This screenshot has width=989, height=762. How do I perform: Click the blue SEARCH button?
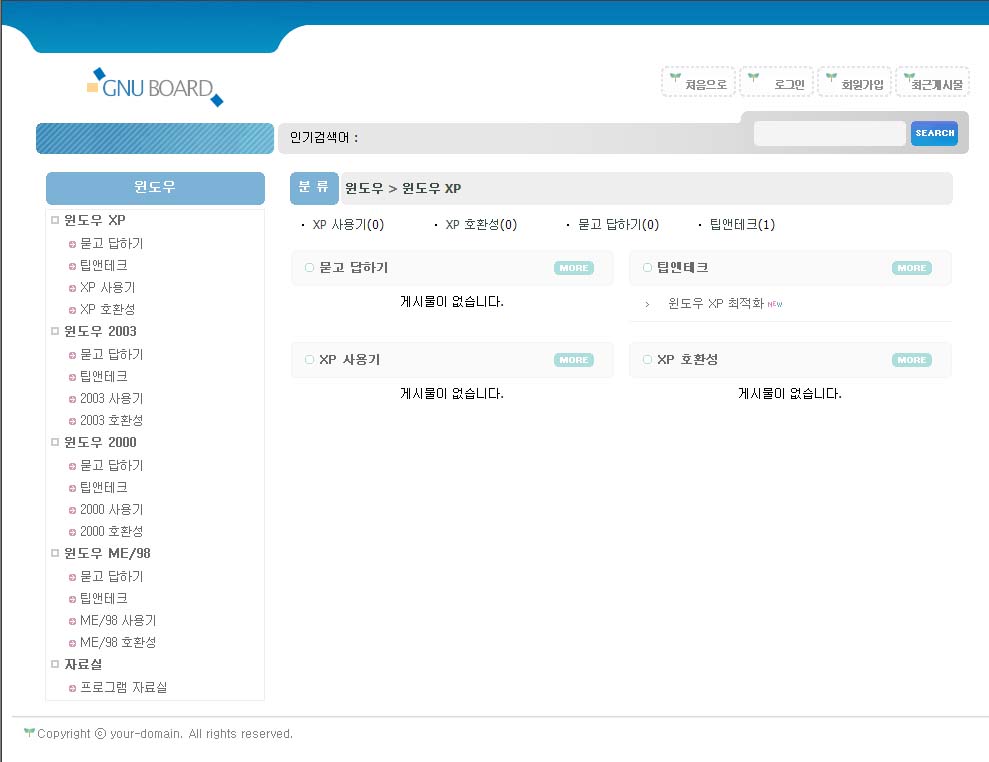pyautogui.click(x=934, y=133)
